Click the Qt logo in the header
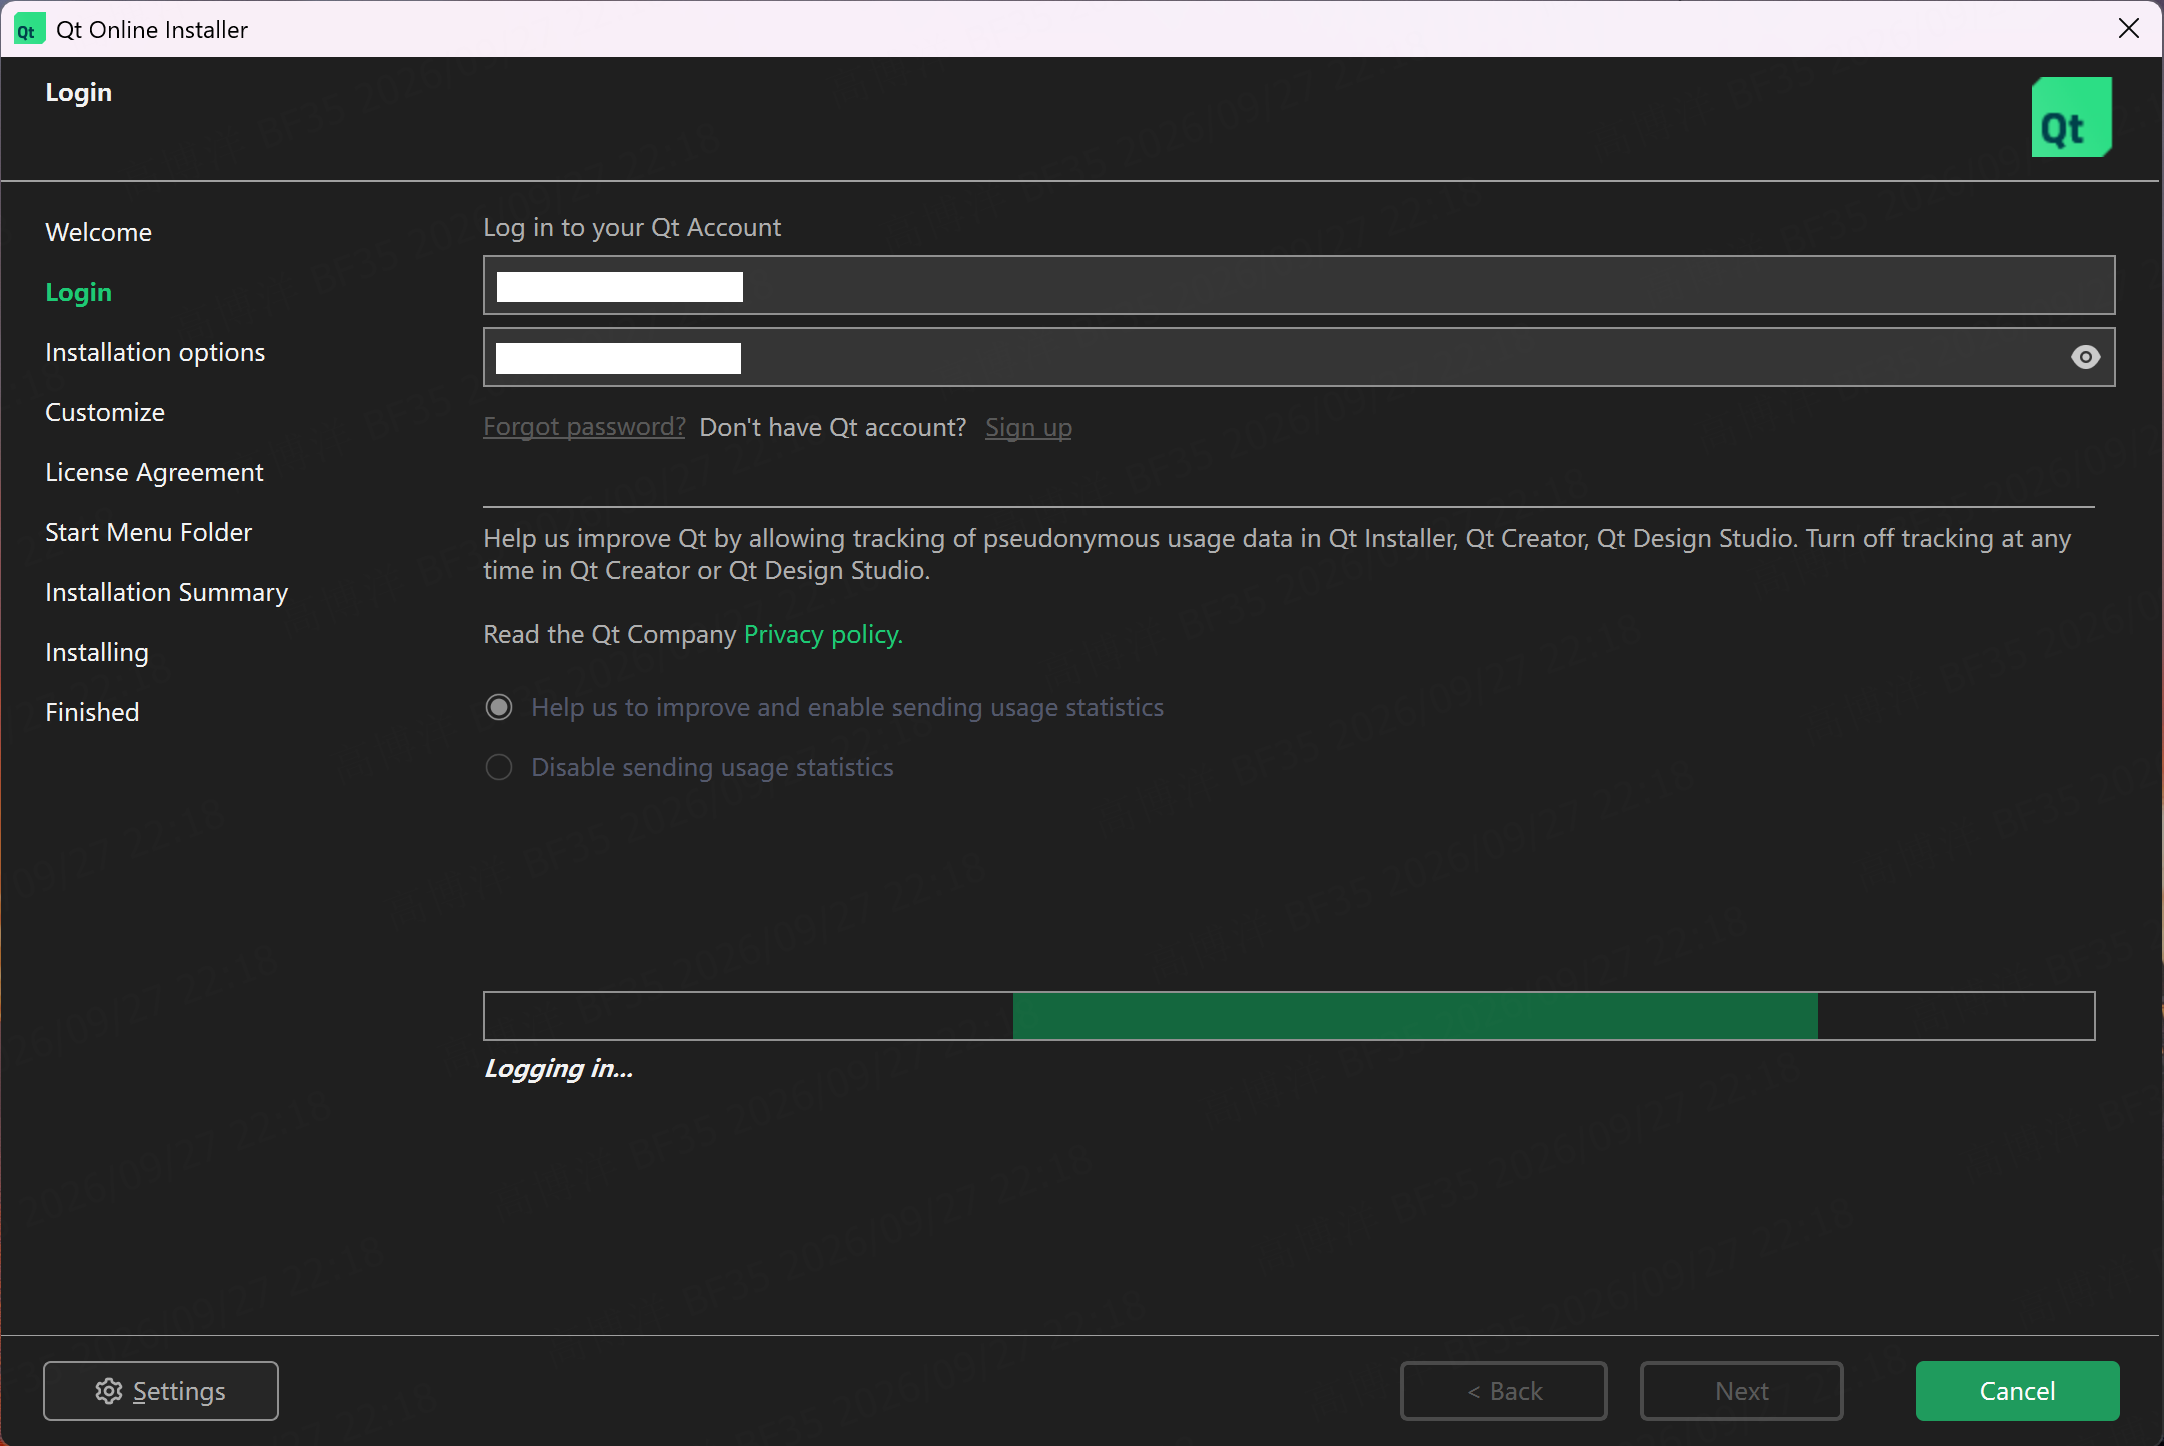Viewport: 2164px width, 1446px height. (x=2071, y=117)
